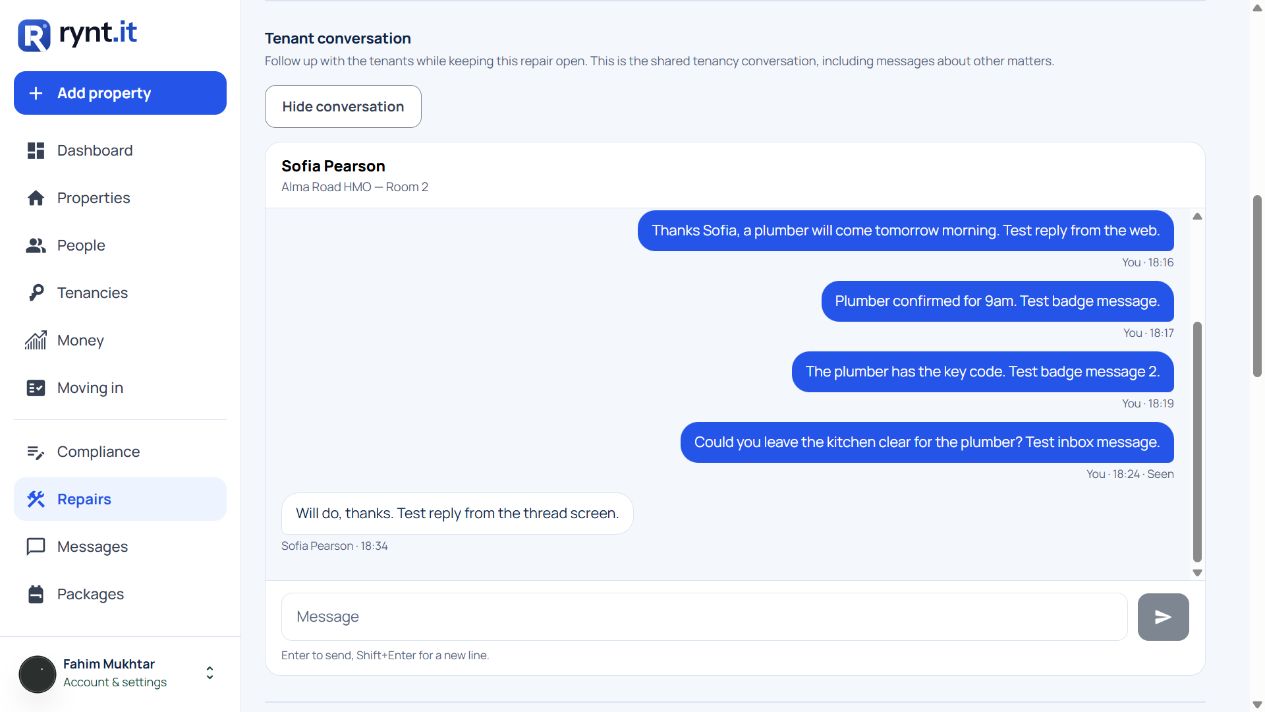Screen dimensions: 1265x712
Task: Click the Sofia Pearson conversation heading
Action: click(333, 166)
